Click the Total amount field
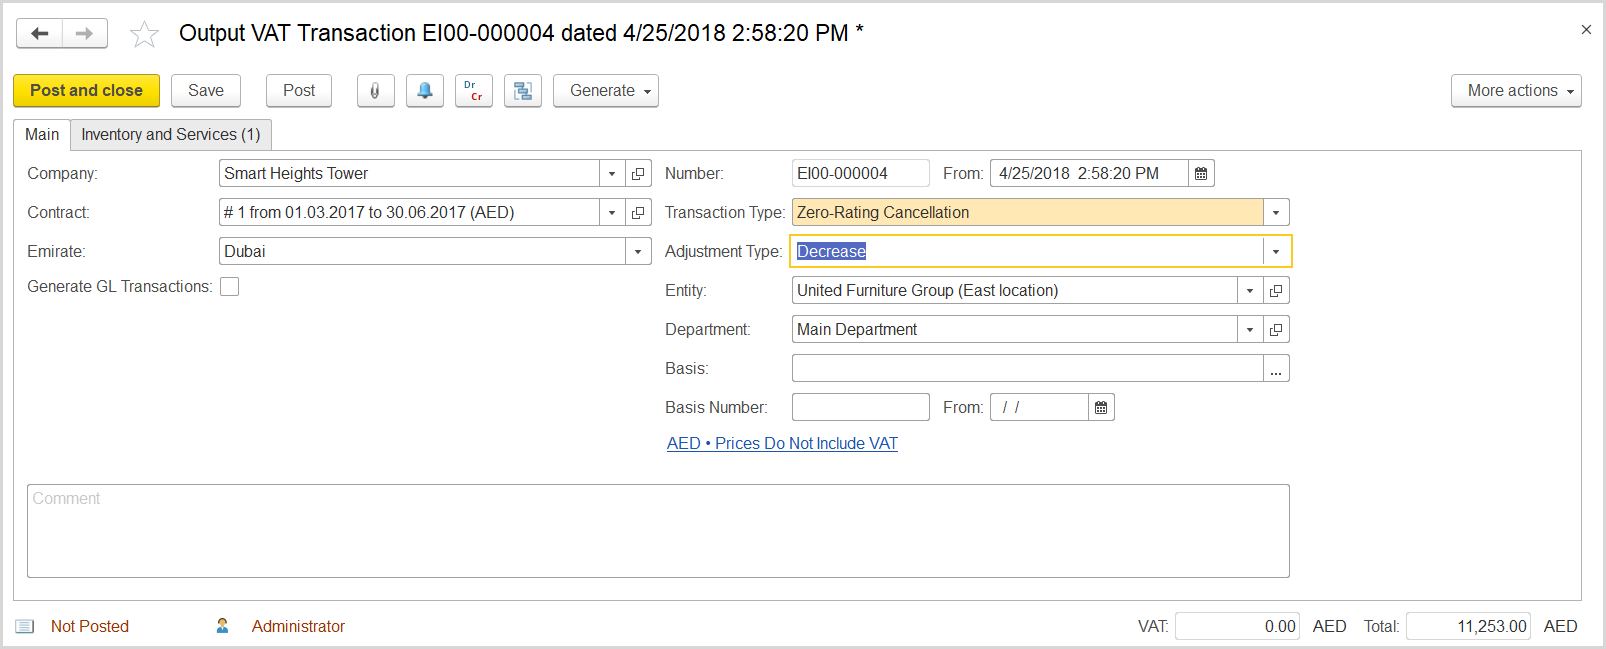 pyautogui.click(x=1468, y=626)
